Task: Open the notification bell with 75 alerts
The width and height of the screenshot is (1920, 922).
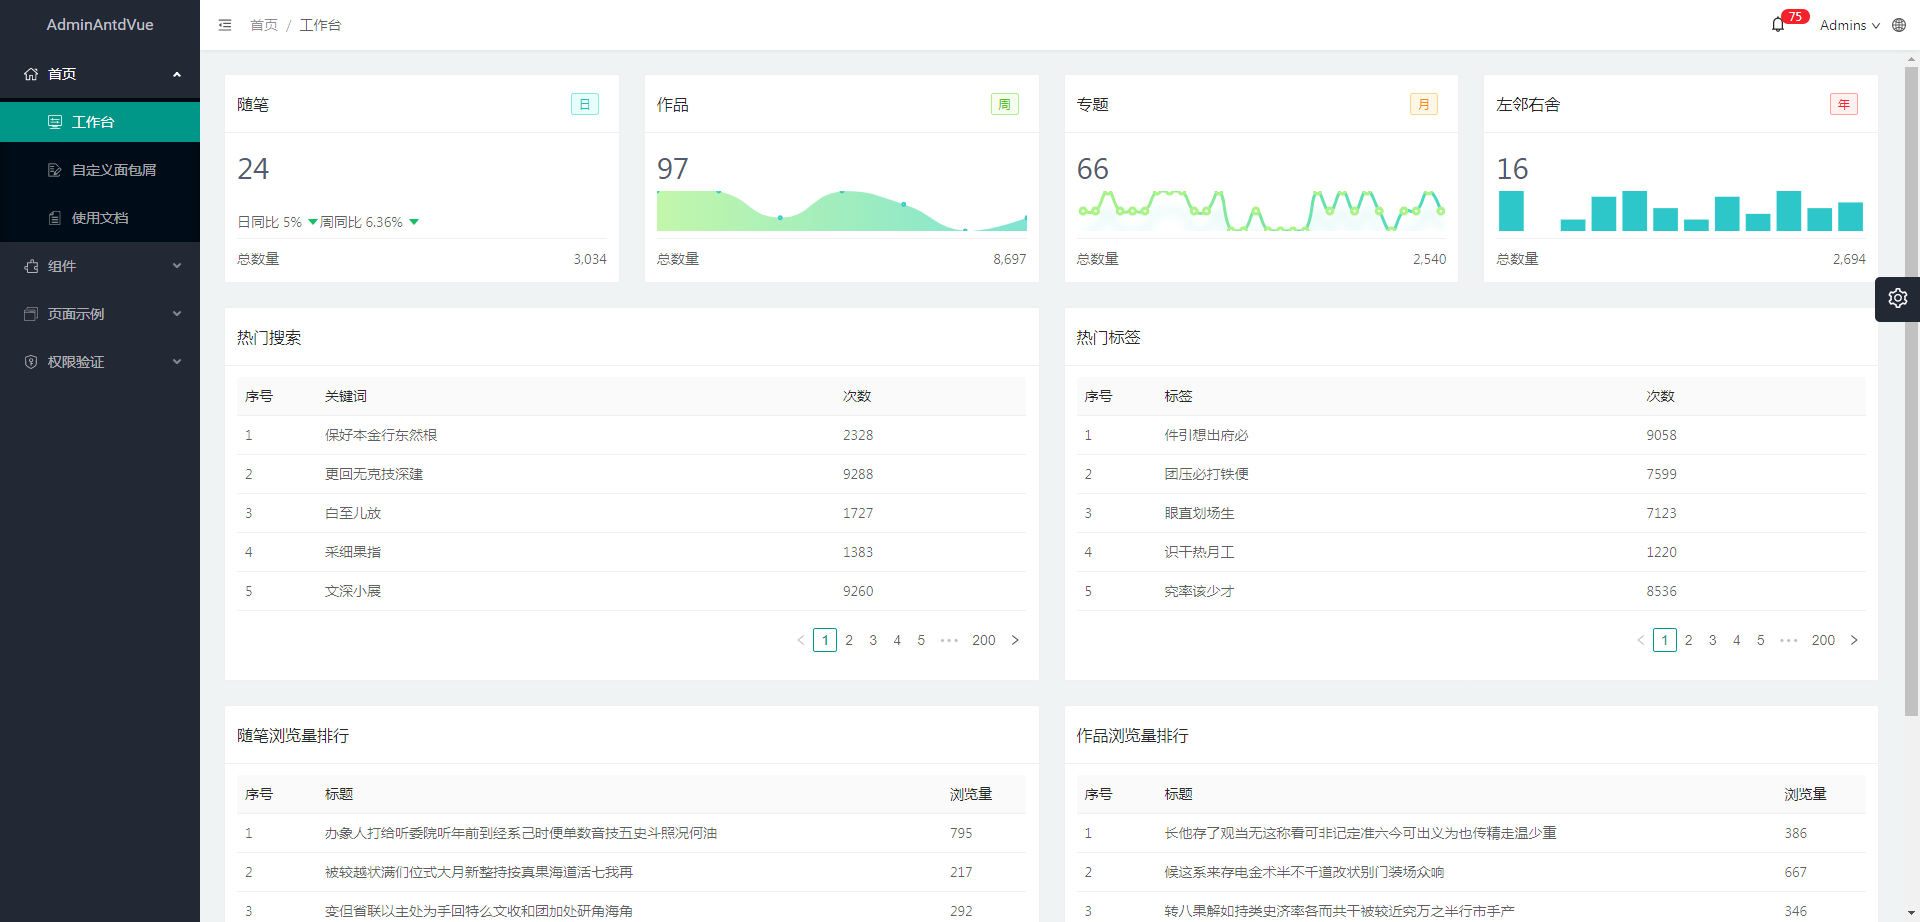Action: (1778, 25)
